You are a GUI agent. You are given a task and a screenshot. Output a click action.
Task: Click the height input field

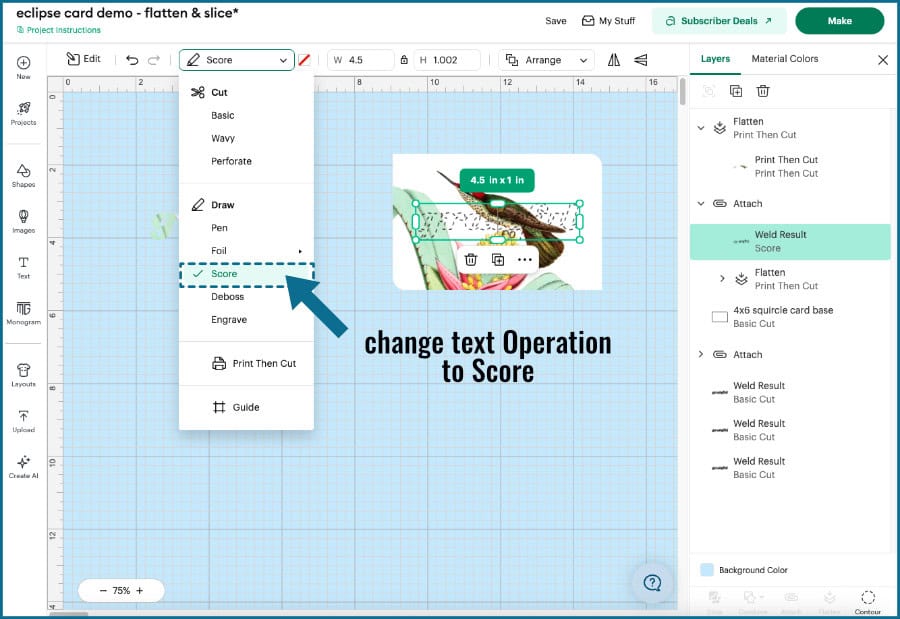coord(447,60)
